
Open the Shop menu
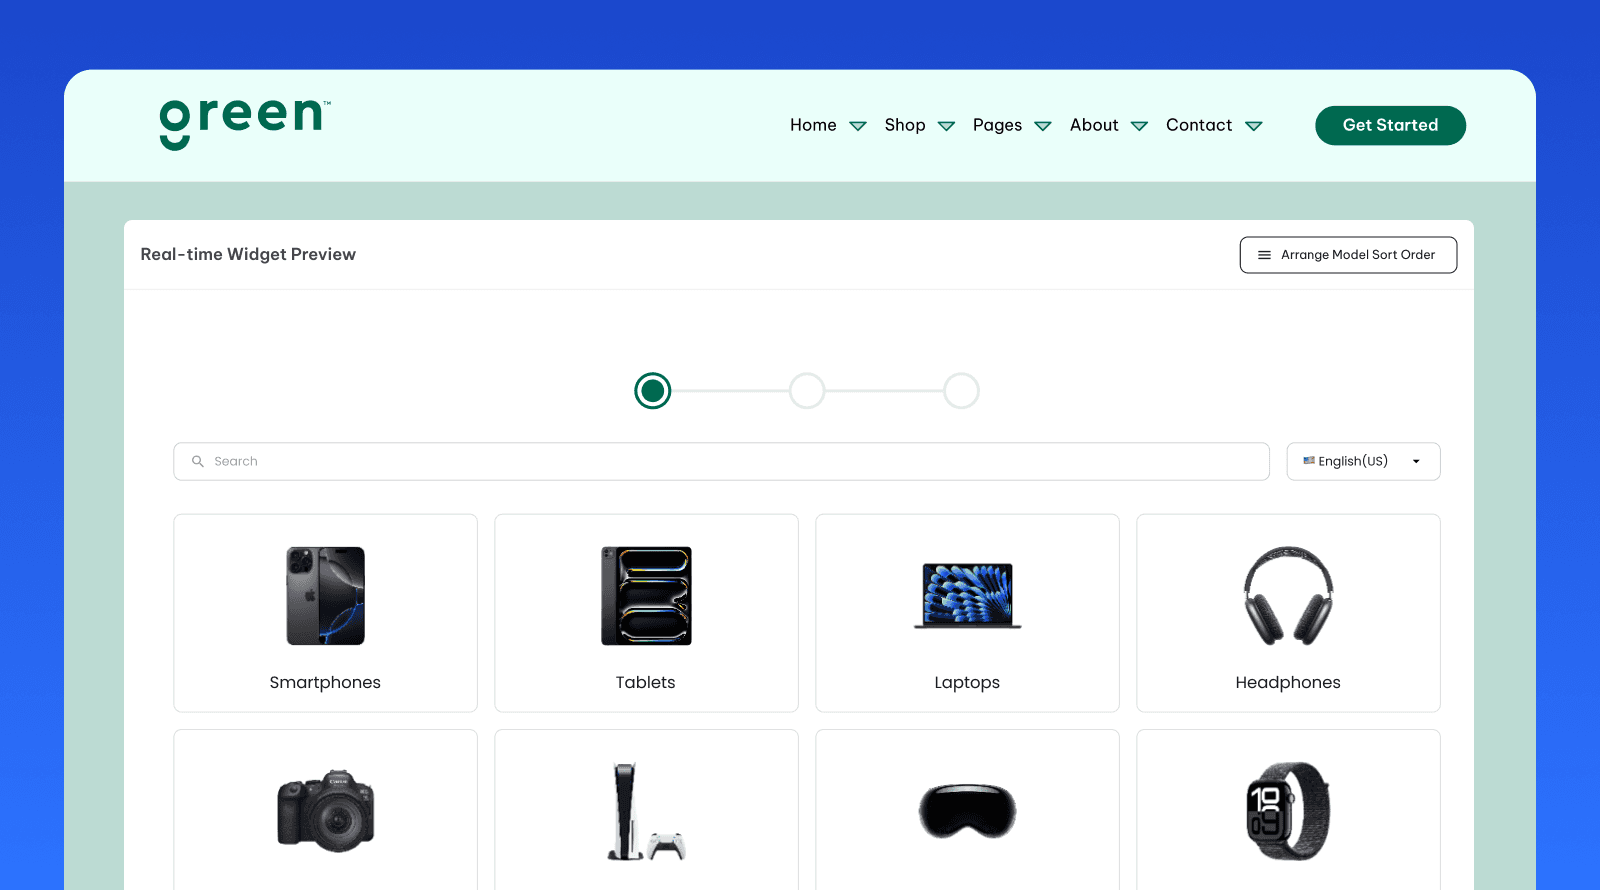[x=905, y=125]
